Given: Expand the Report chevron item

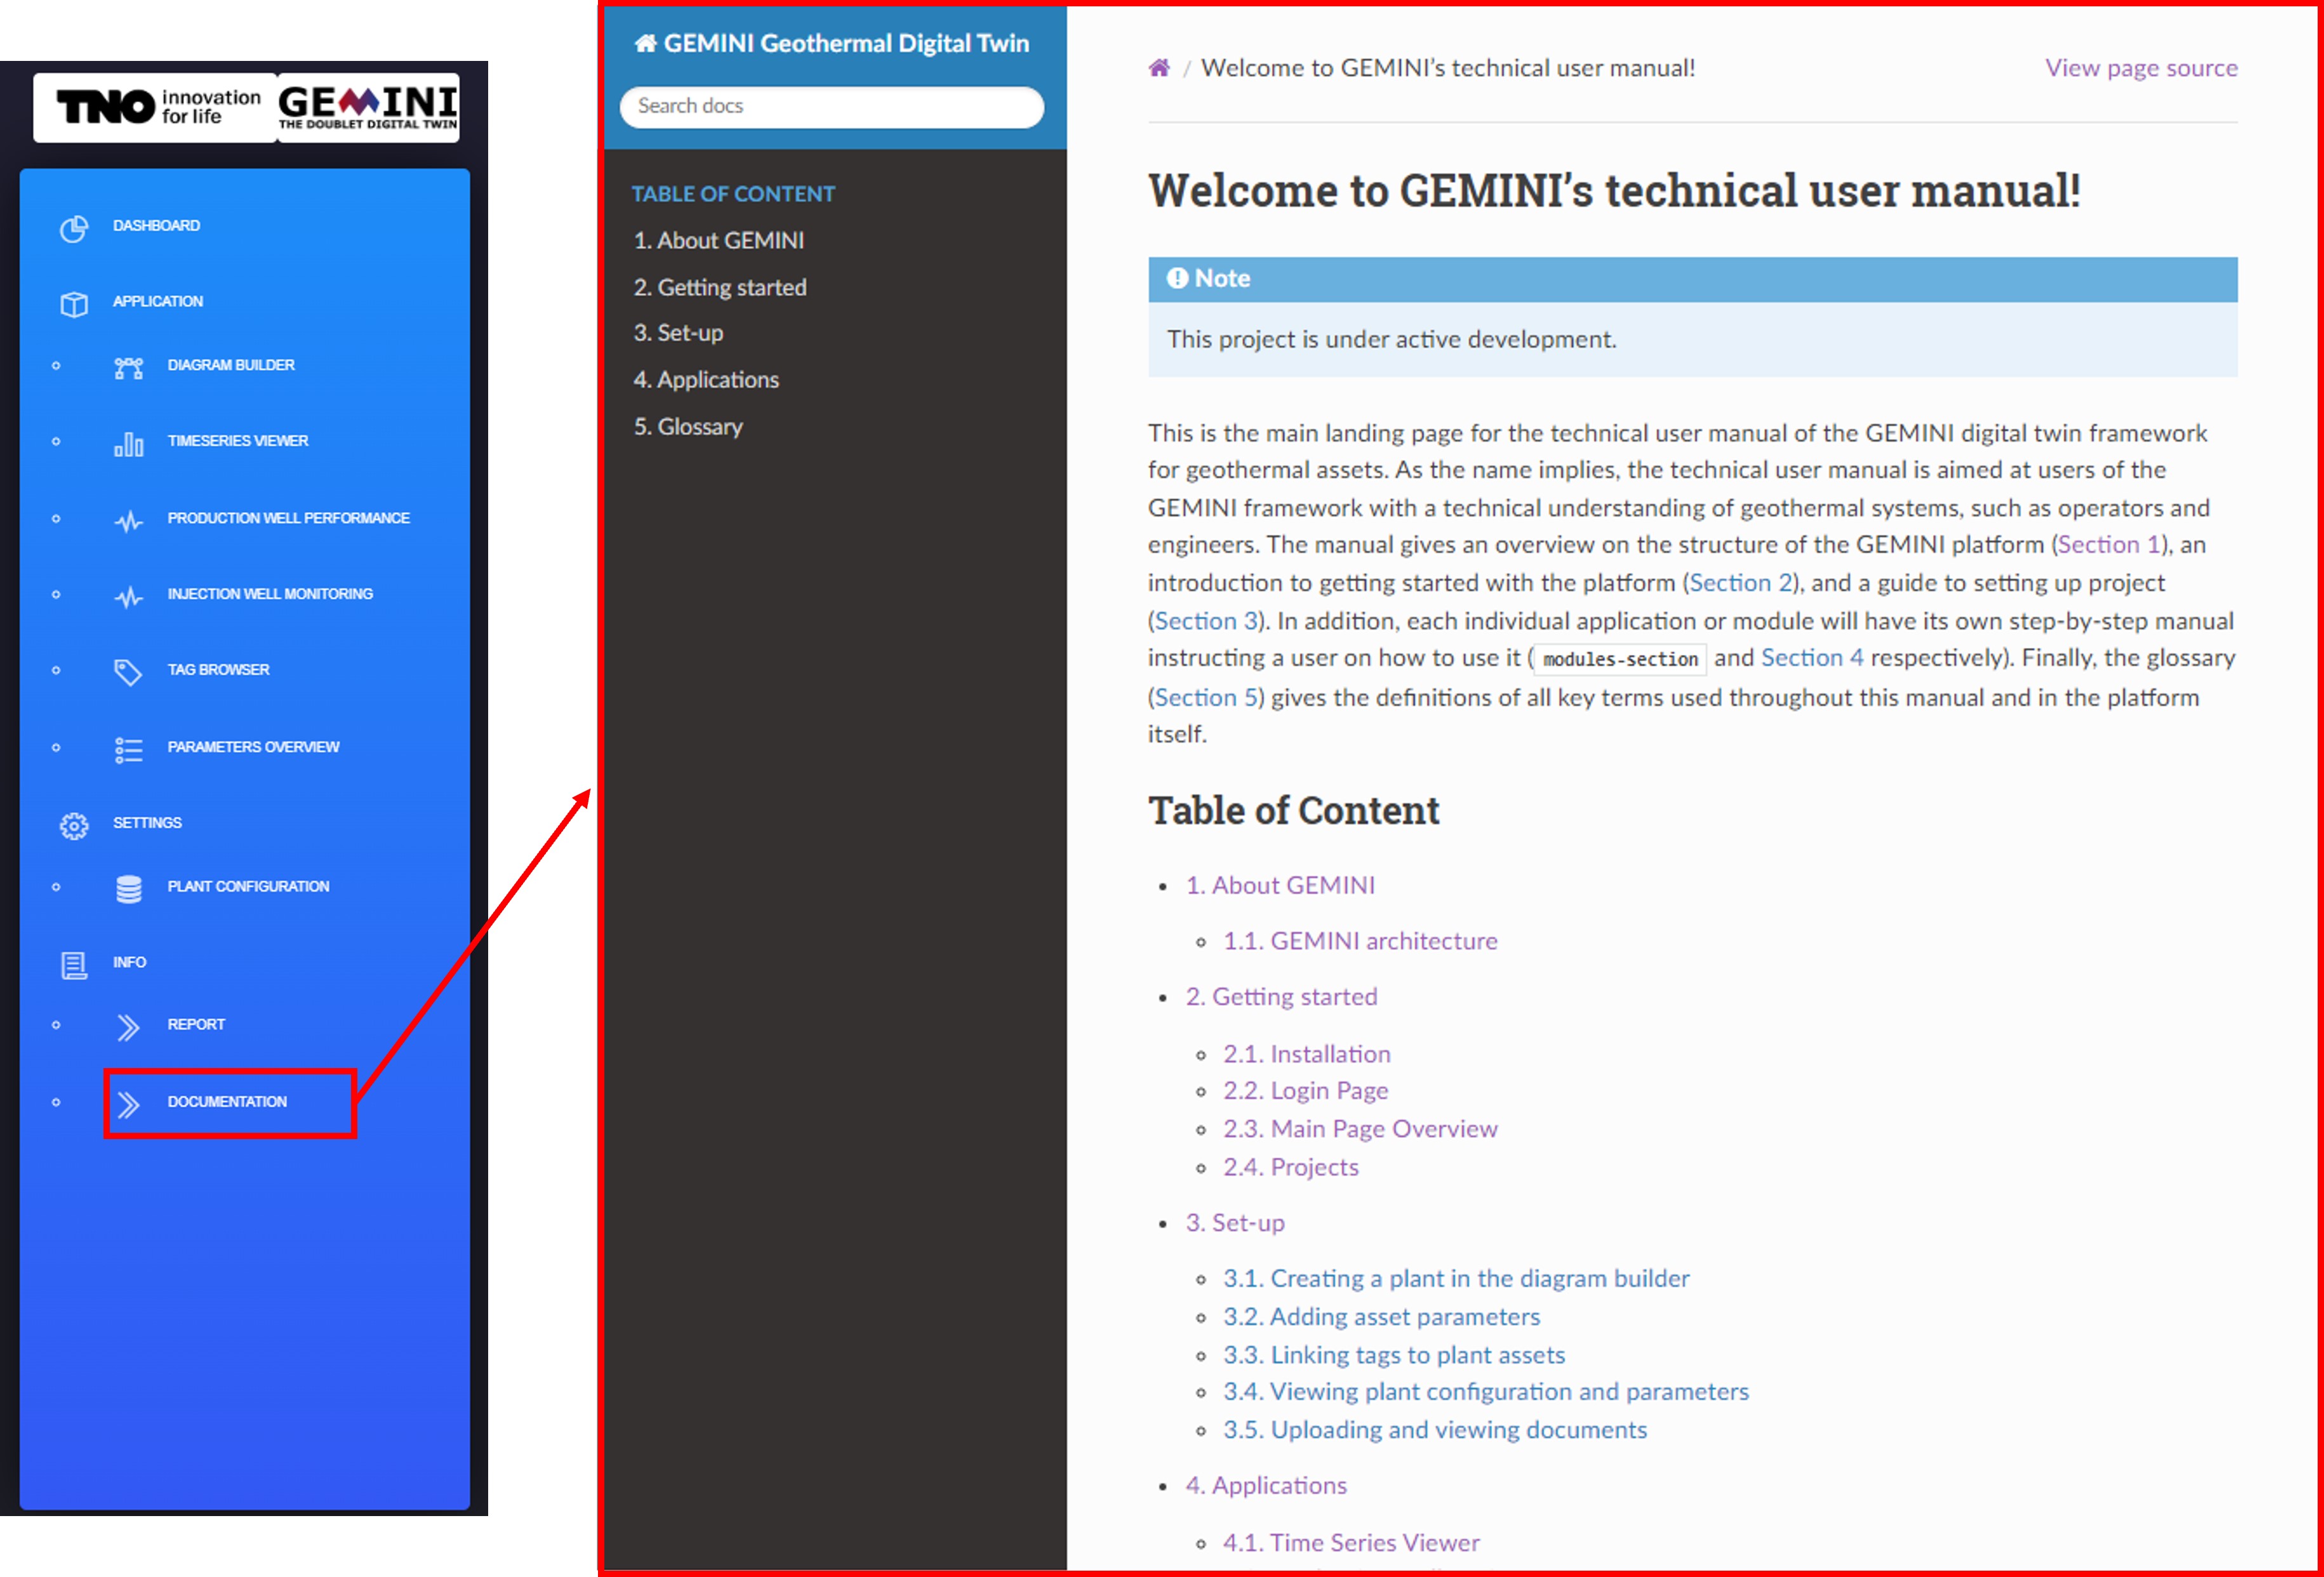Looking at the screenshot, I should pos(128,1027).
